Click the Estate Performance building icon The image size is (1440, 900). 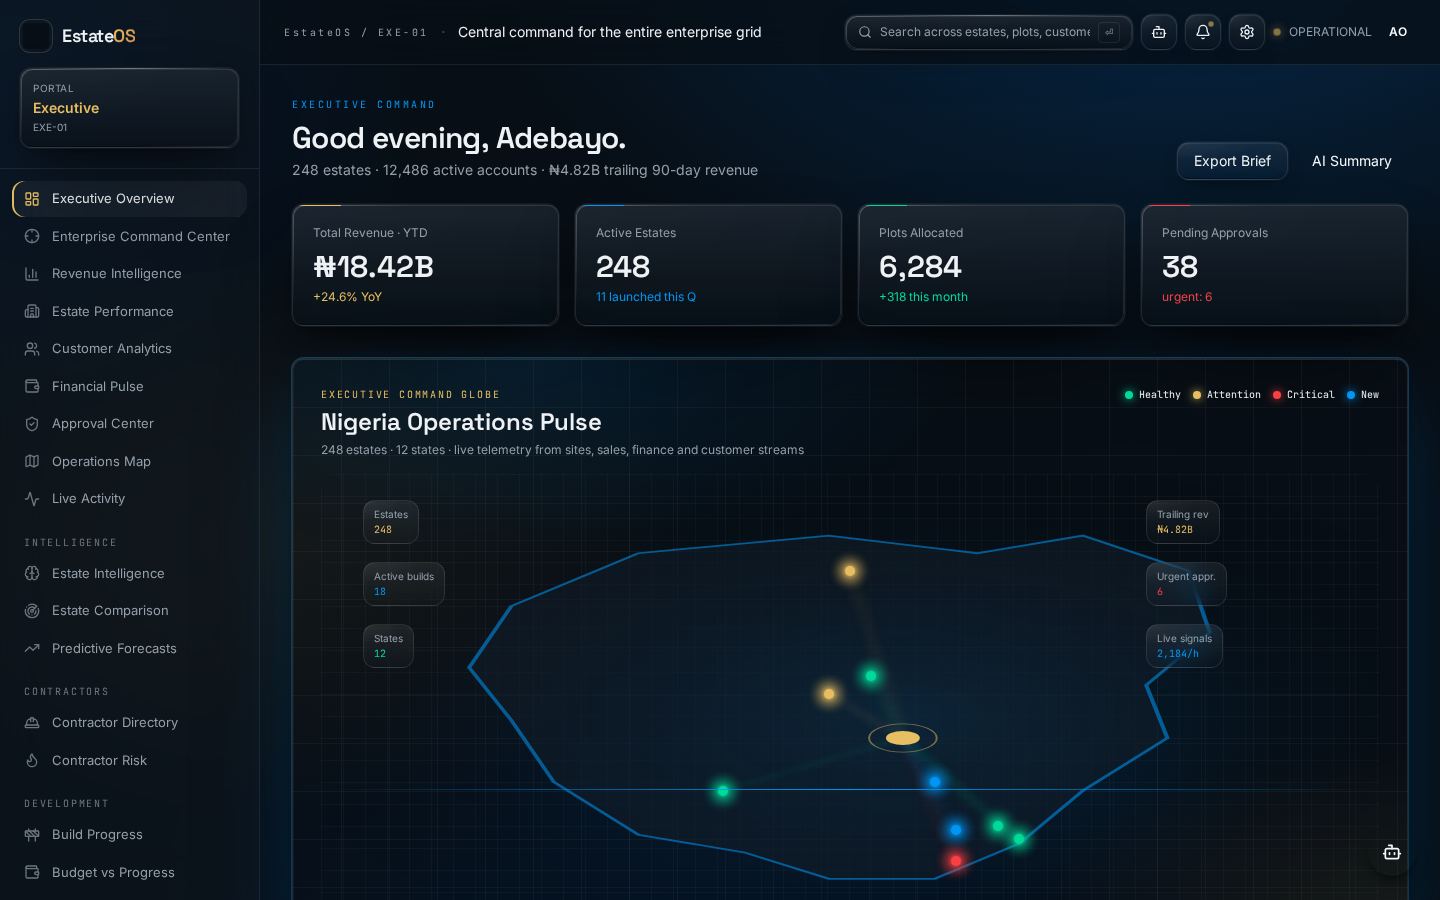tap(32, 311)
